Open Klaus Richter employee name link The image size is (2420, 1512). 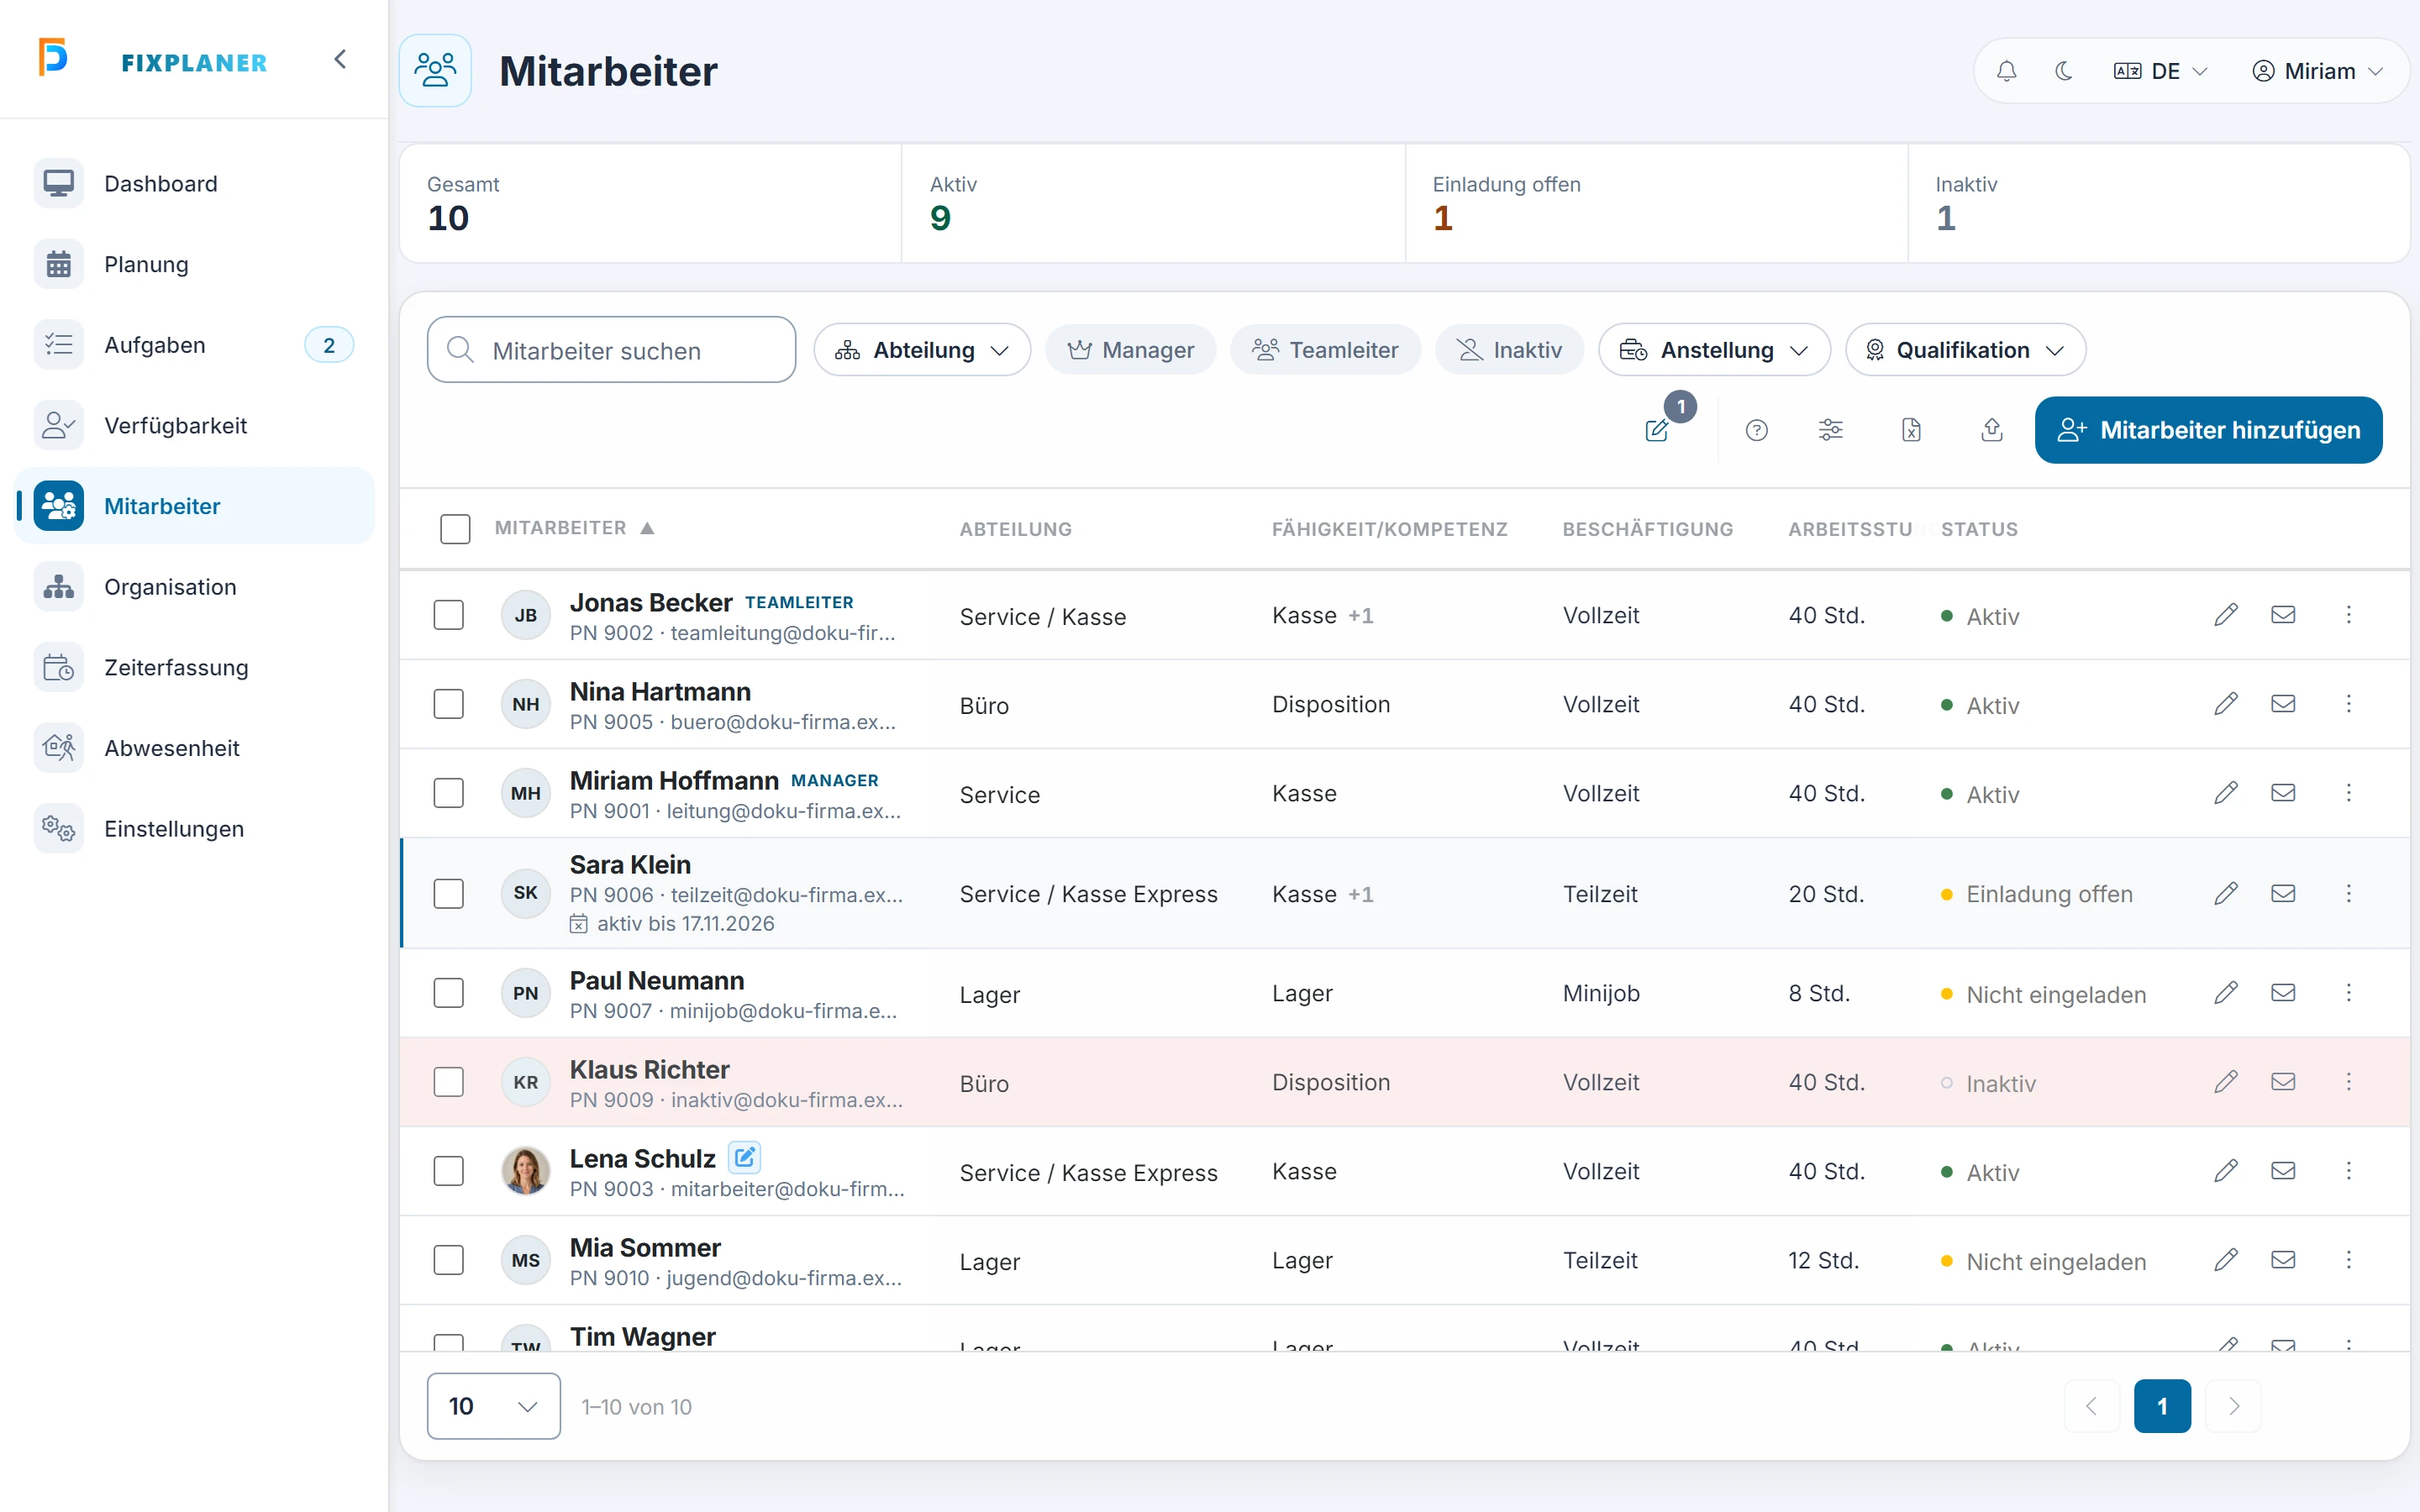[649, 1070]
